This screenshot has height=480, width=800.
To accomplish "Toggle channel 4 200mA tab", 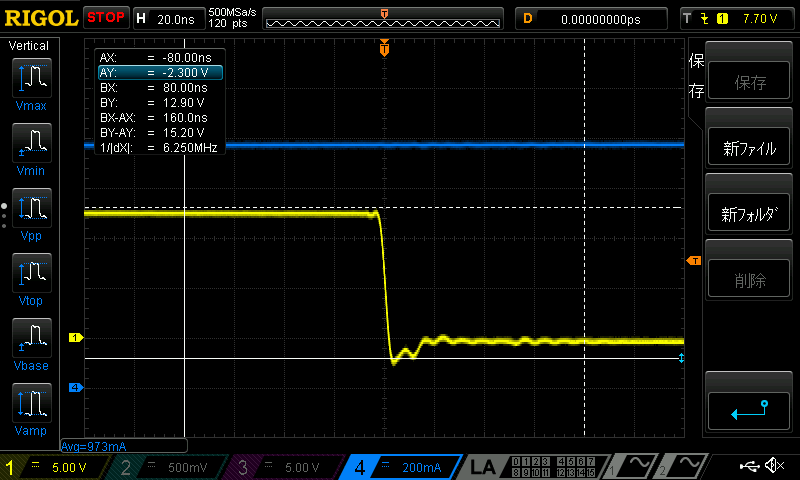I will [x=401, y=467].
